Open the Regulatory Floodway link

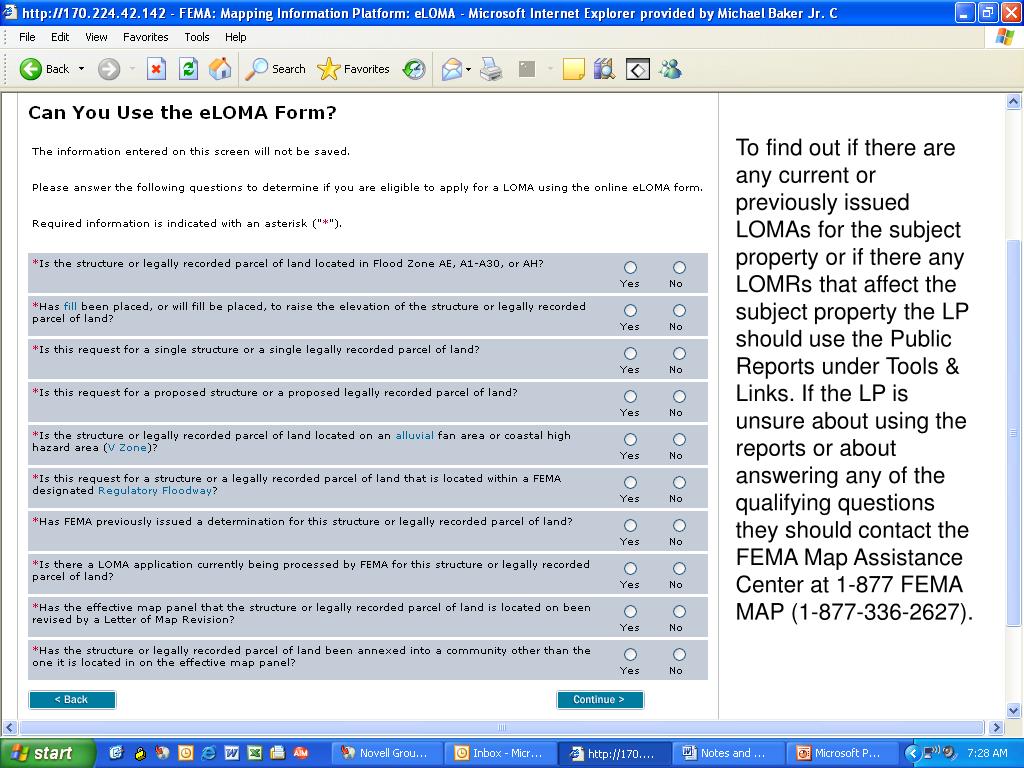tap(155, 490)
